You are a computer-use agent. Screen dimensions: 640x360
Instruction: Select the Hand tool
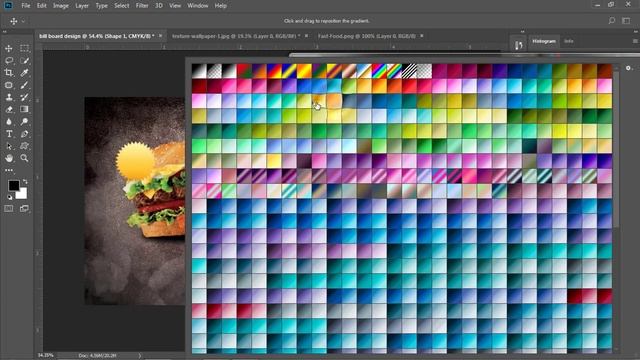point(9,158)
